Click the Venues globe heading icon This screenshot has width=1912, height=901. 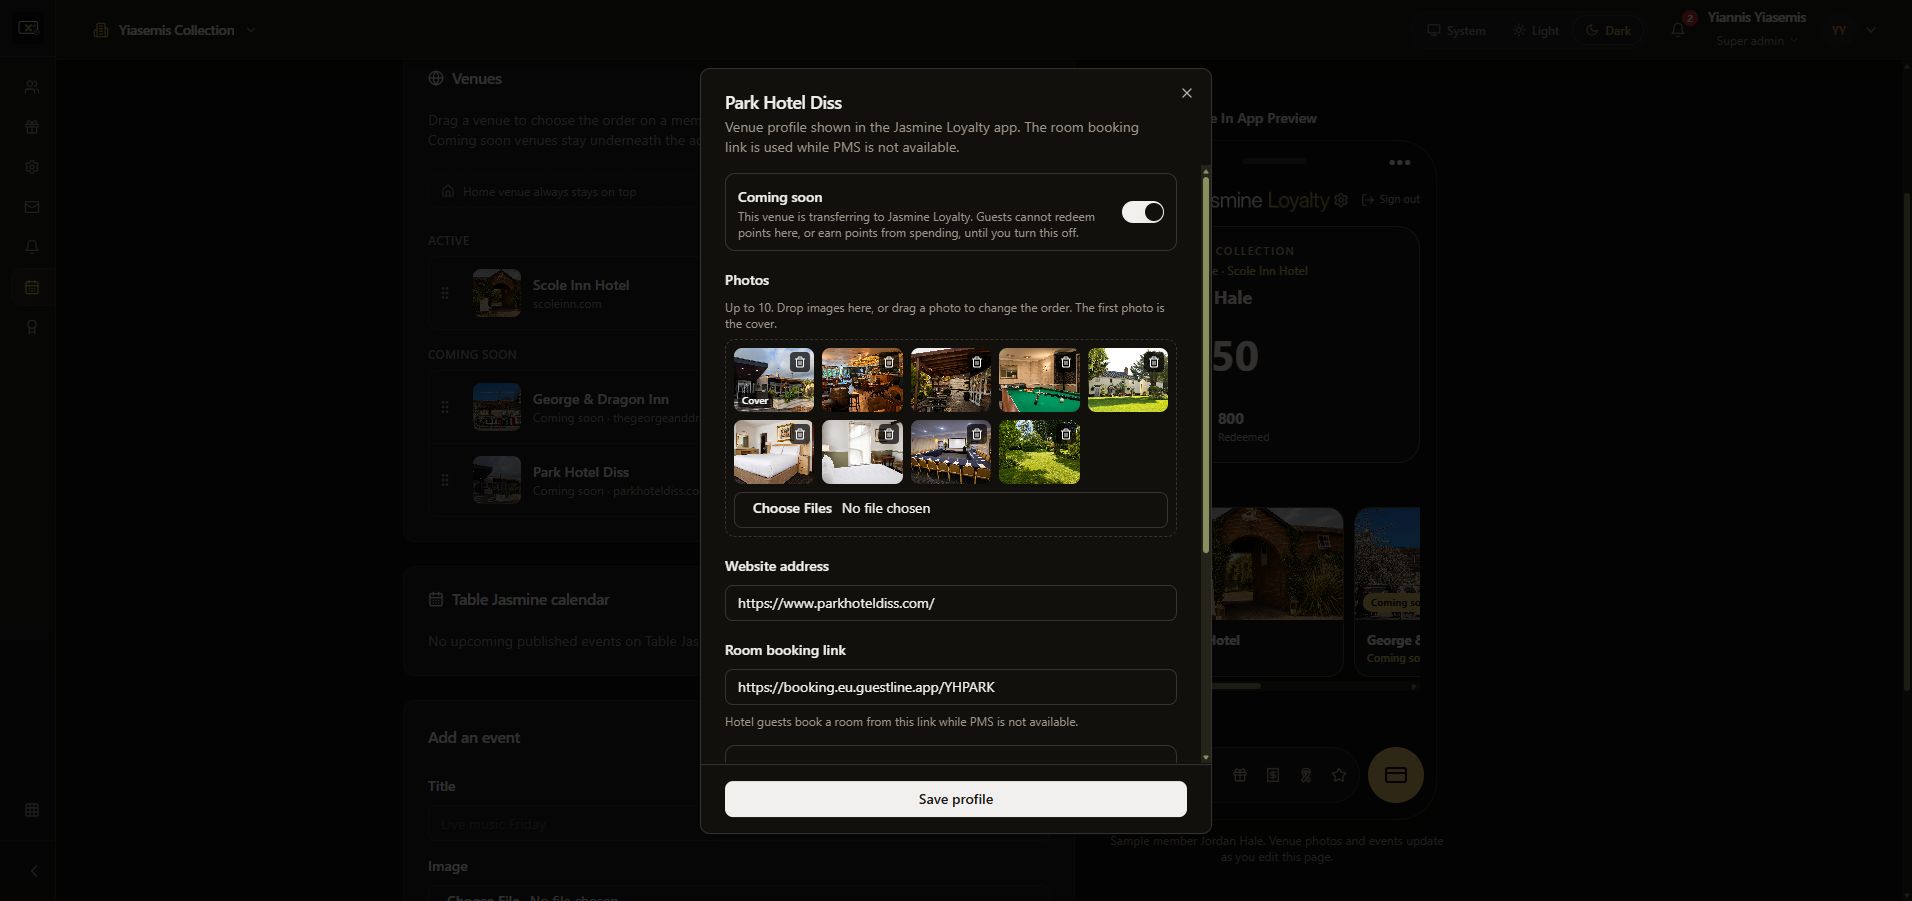(x=436, y=78)
